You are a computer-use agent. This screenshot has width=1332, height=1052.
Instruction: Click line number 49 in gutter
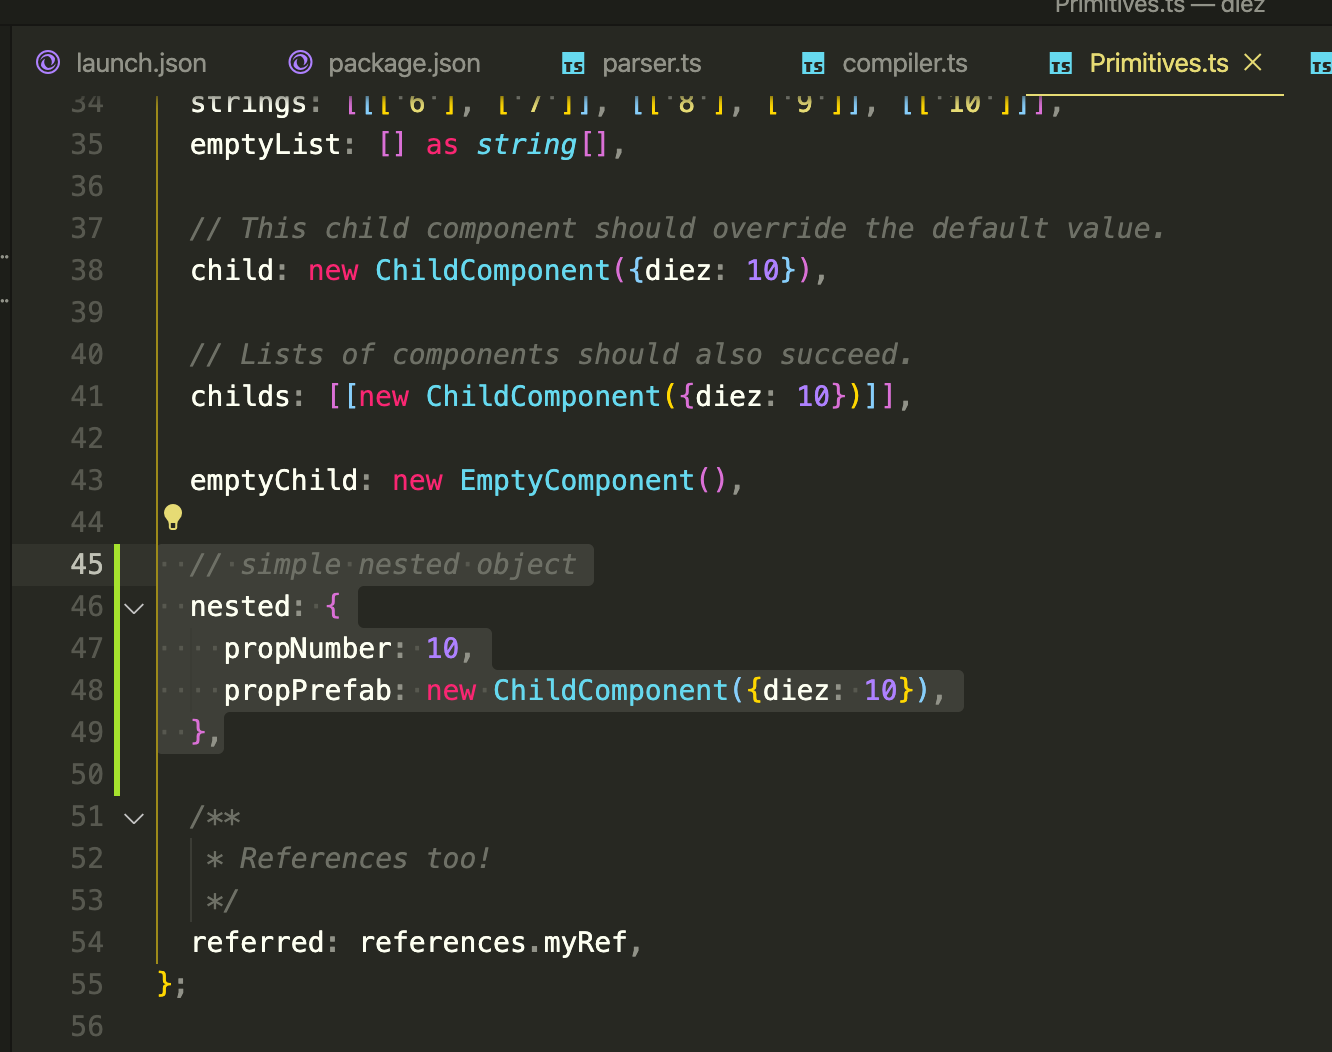click(87, 732)
